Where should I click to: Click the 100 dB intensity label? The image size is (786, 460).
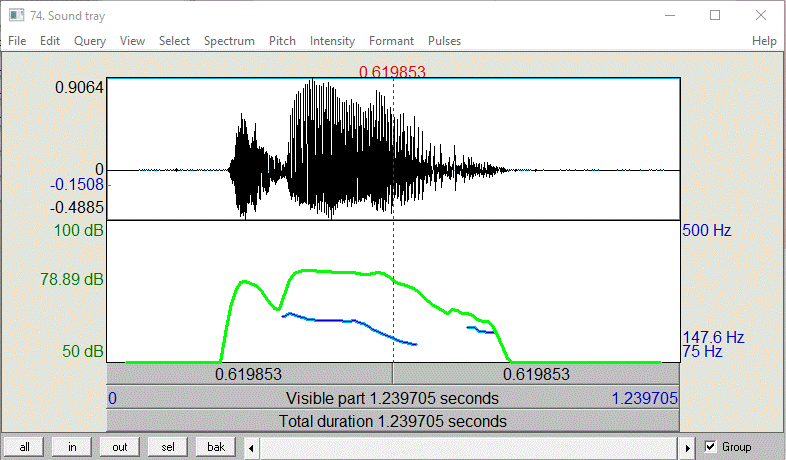coord(78,231)
